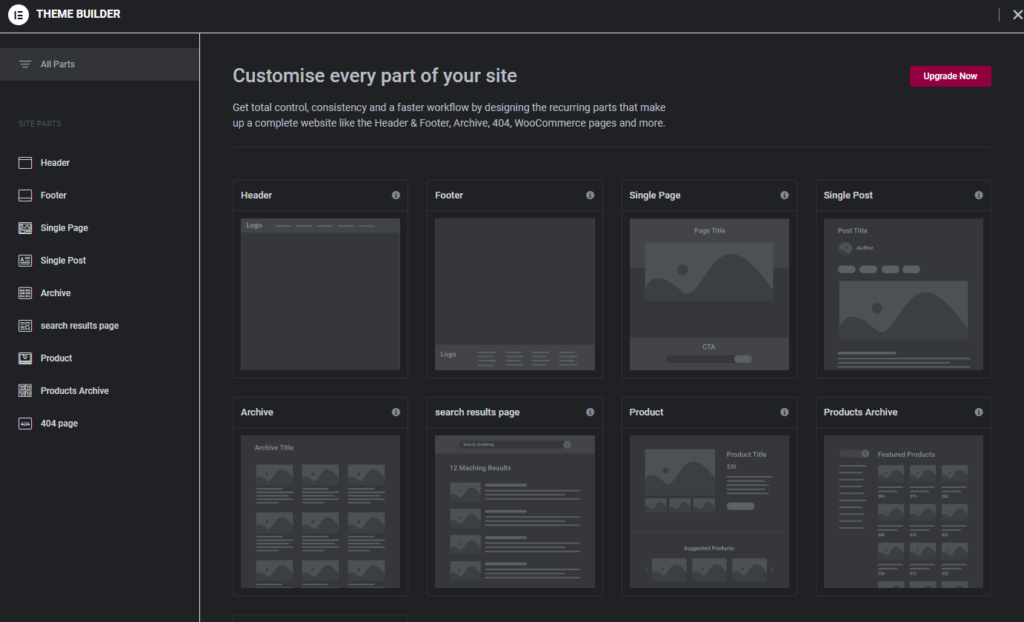The width and height of the screenshot is (1024, 622).
Task: Show info for Products Archive card
Action: pos(978,412)
